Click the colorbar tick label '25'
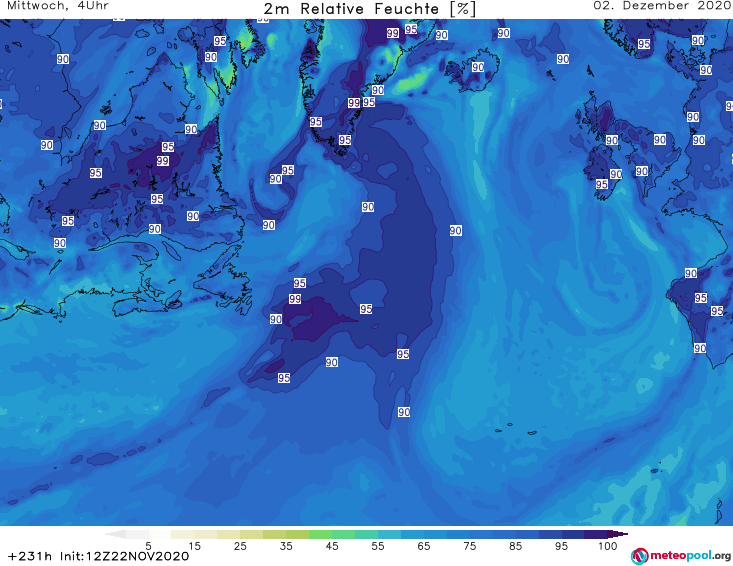Screen dimensions: 733x566 [240, 546]
